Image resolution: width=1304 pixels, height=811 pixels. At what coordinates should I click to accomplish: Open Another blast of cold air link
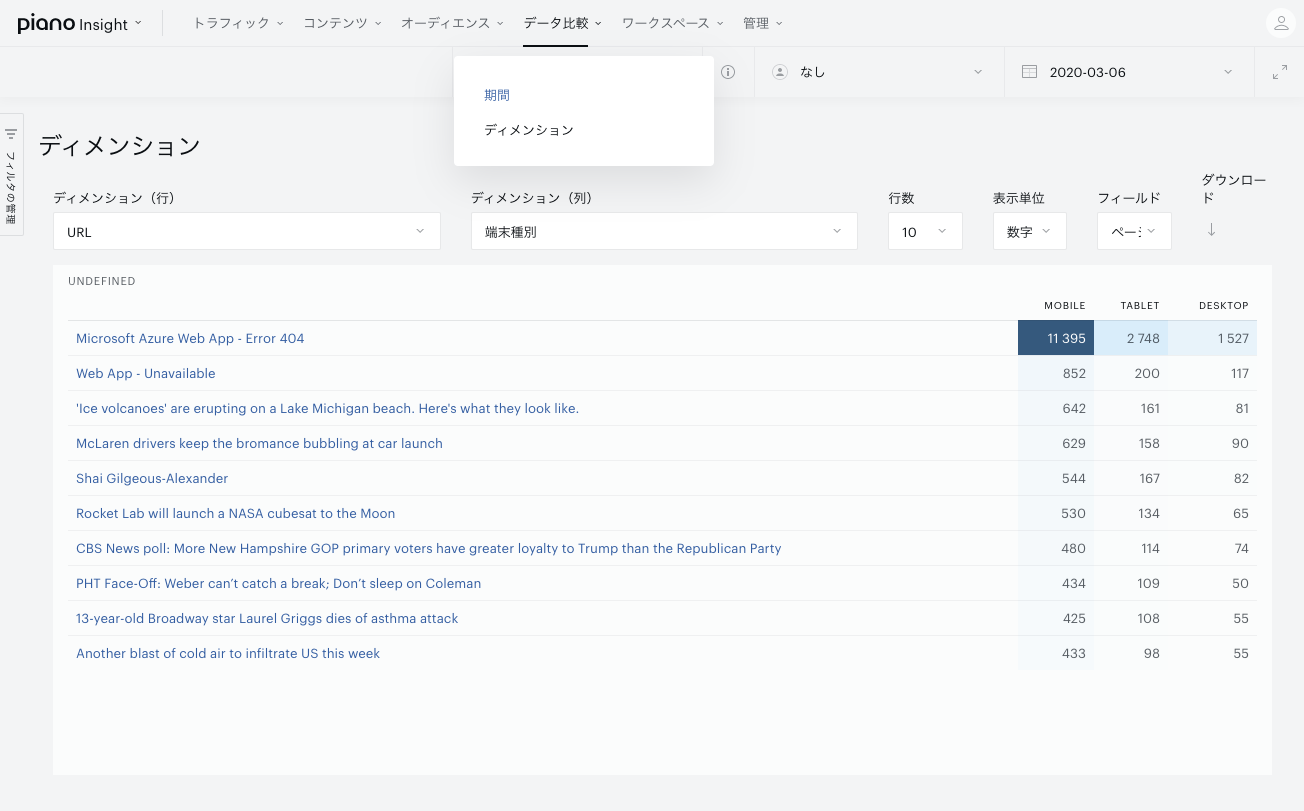tap(228, 653)
